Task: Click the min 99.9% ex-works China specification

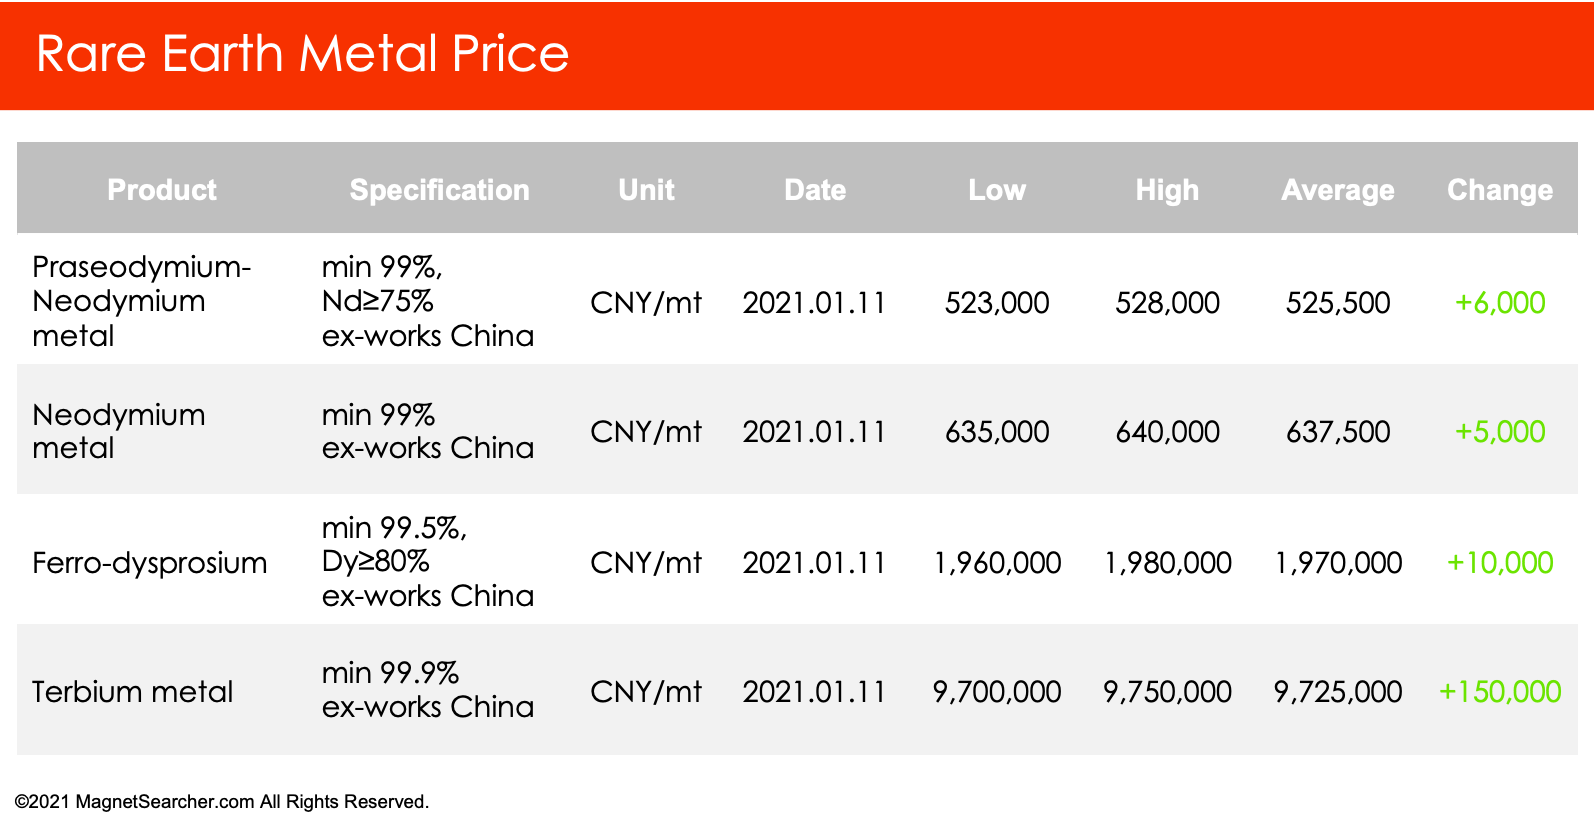Action: tap(428, 690)
